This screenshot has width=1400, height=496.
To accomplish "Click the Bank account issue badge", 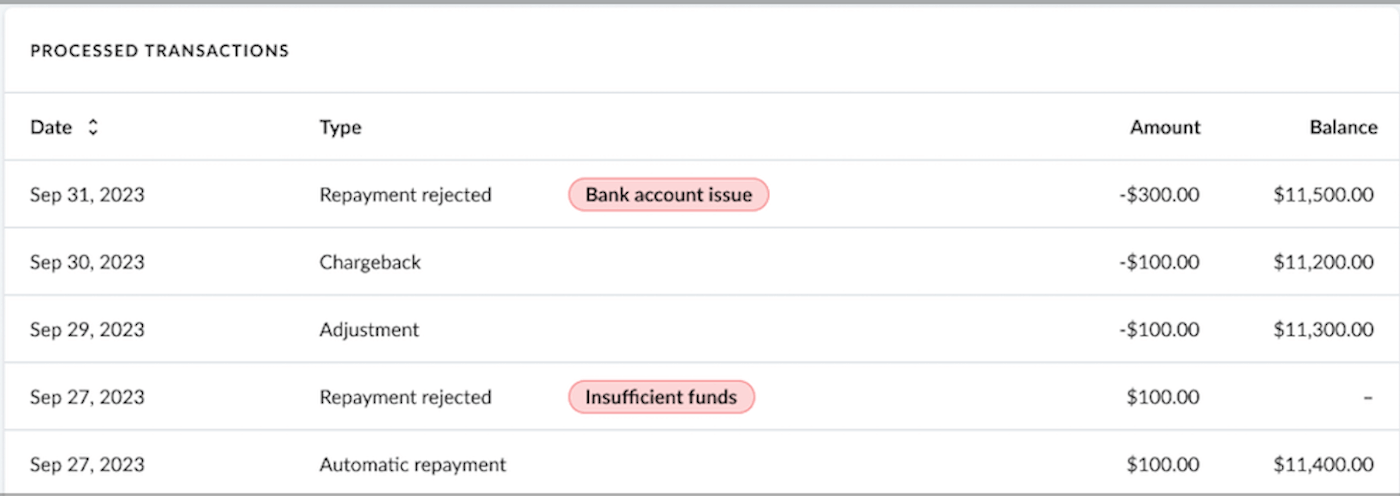I will click(668, 195).
